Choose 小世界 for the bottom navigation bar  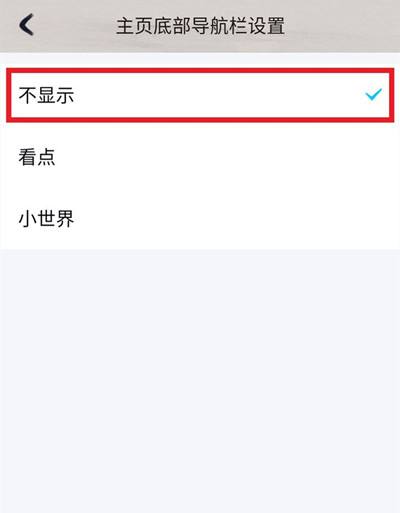pyautogui.click(x=200, y=218)
